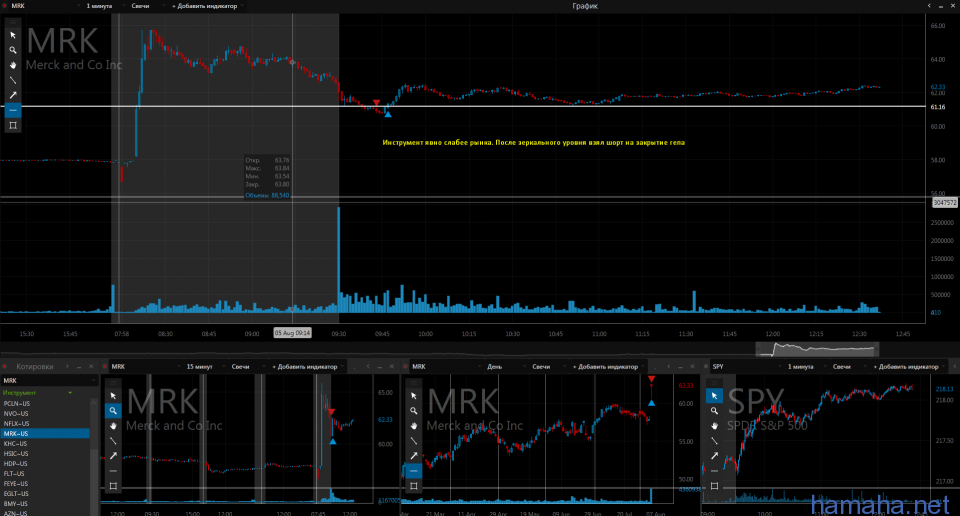Click the active pointer tool in SPY chart

click(x=714, y=396)
